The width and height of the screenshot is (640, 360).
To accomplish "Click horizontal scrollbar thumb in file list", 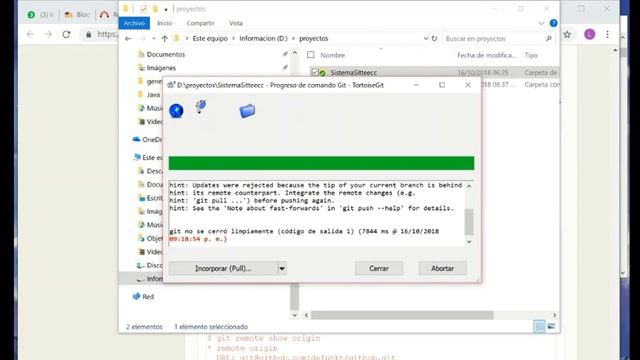I will [x=402, y=315].
